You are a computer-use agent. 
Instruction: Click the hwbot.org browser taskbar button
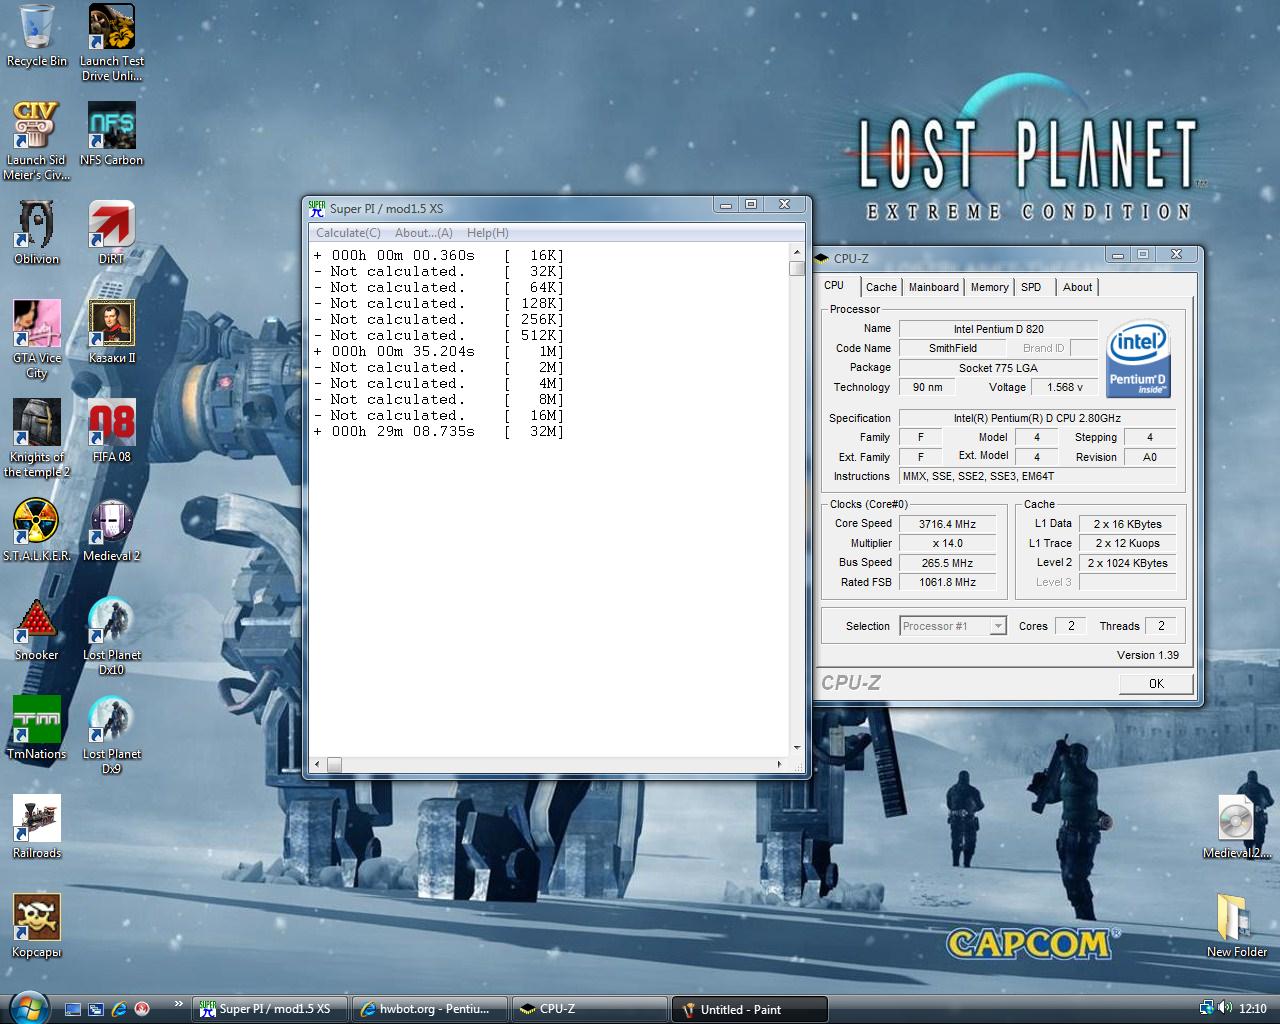coord(430,1009)
